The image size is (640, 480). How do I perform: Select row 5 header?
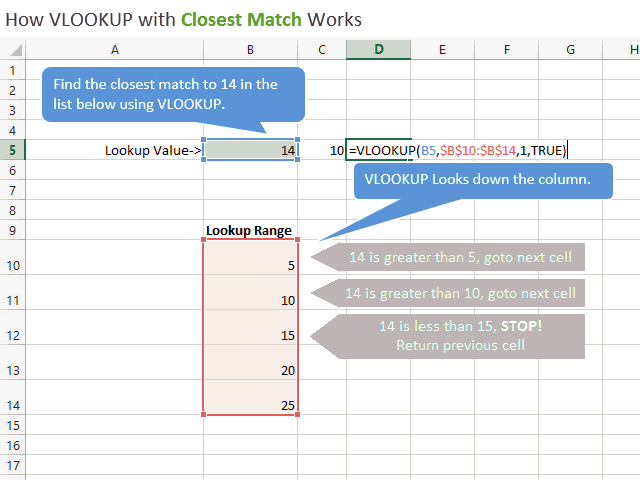[13, 150]
